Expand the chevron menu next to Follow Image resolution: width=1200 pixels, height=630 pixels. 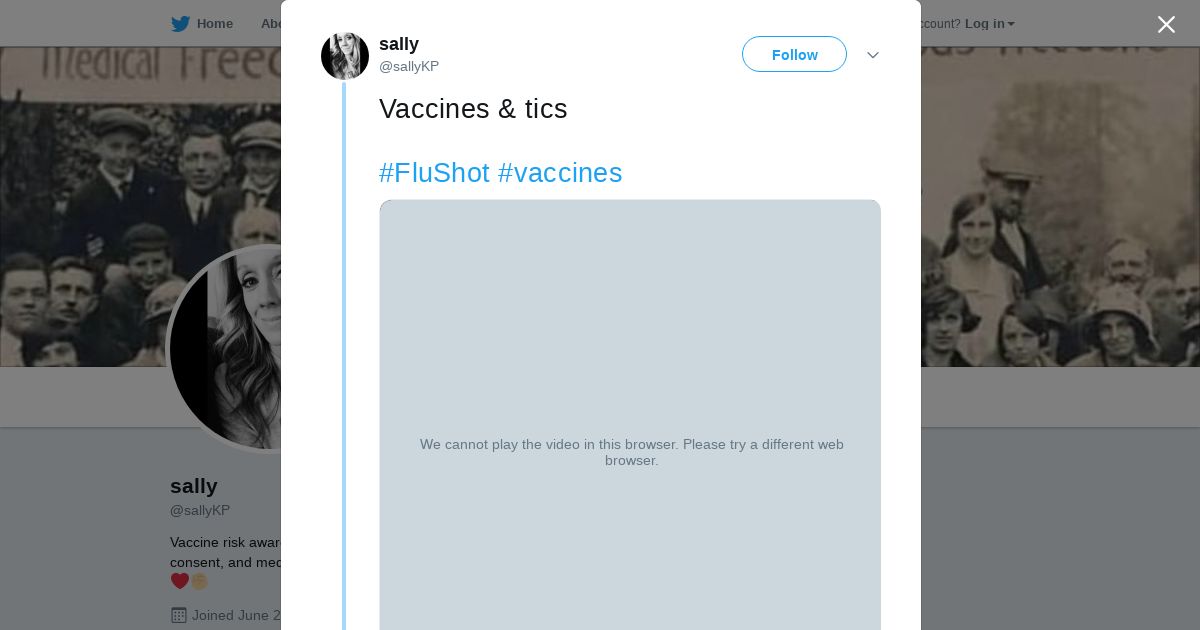pos(872,55)
